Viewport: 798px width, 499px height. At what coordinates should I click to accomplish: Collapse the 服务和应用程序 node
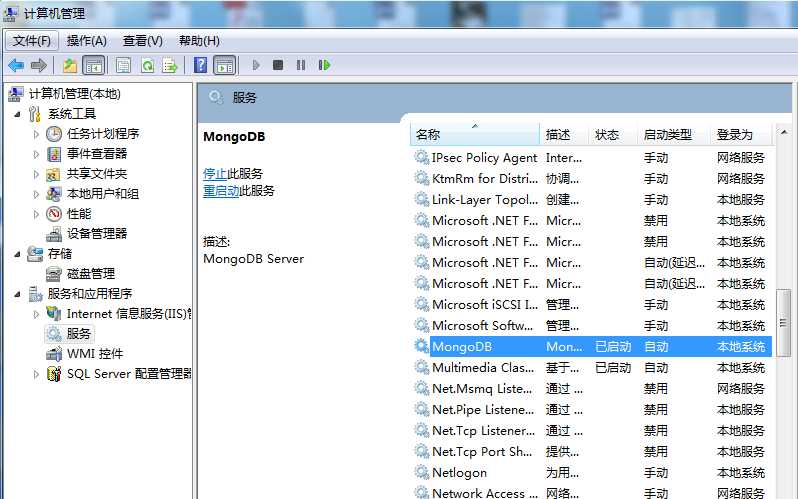click(x=17, y=294)
